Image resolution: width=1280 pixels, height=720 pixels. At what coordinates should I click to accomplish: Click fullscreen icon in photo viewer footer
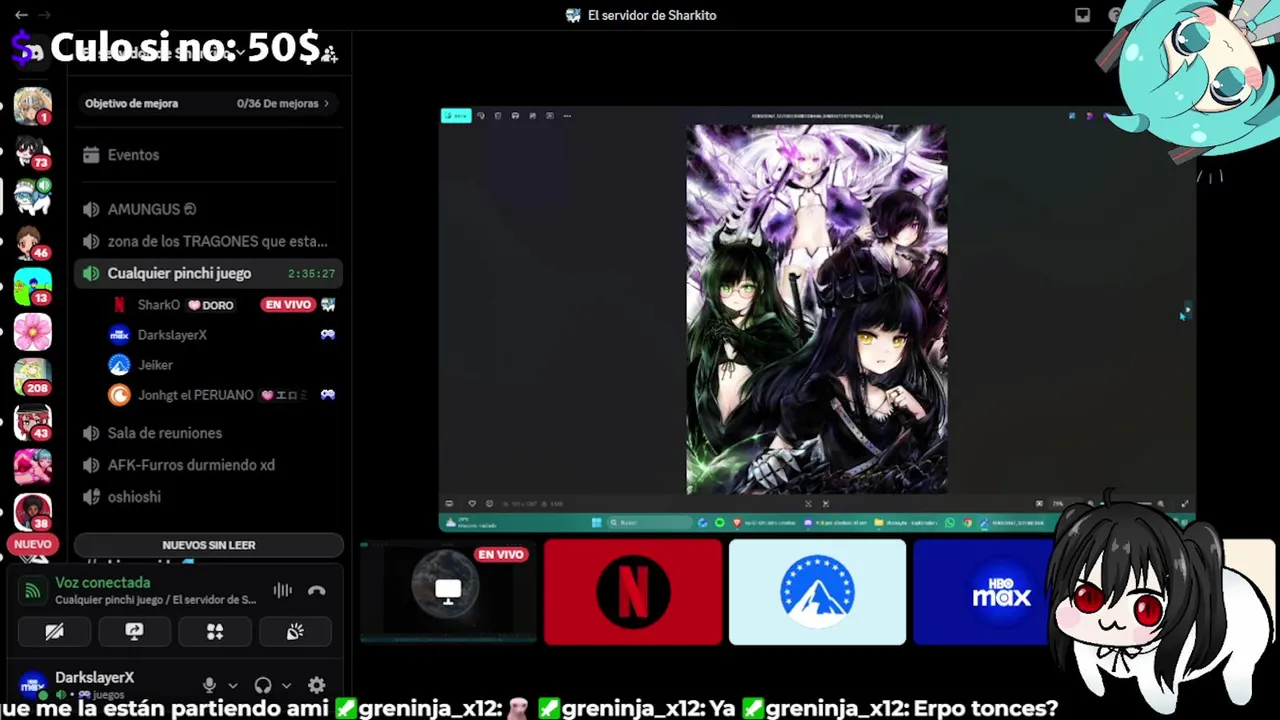[x=1185, y=504]
